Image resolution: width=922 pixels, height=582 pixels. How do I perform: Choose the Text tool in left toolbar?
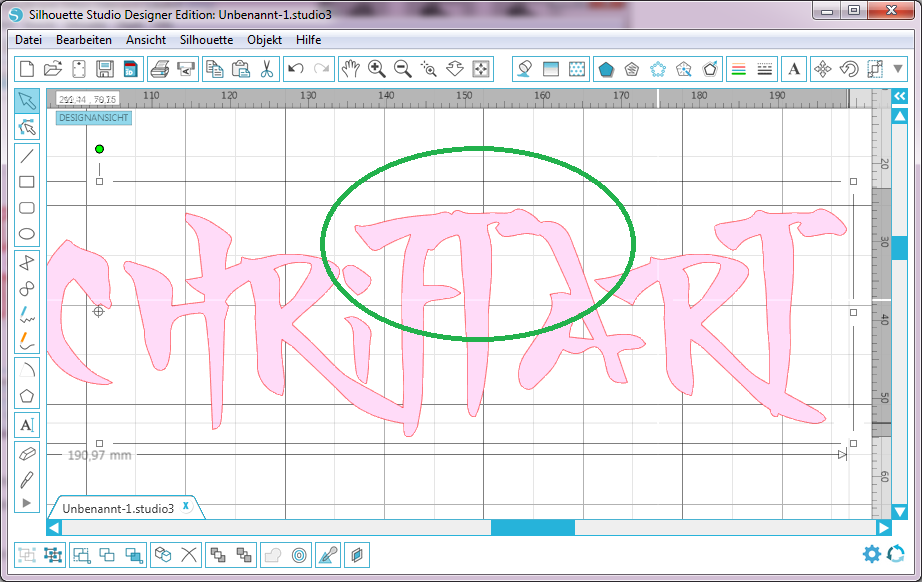27,425
